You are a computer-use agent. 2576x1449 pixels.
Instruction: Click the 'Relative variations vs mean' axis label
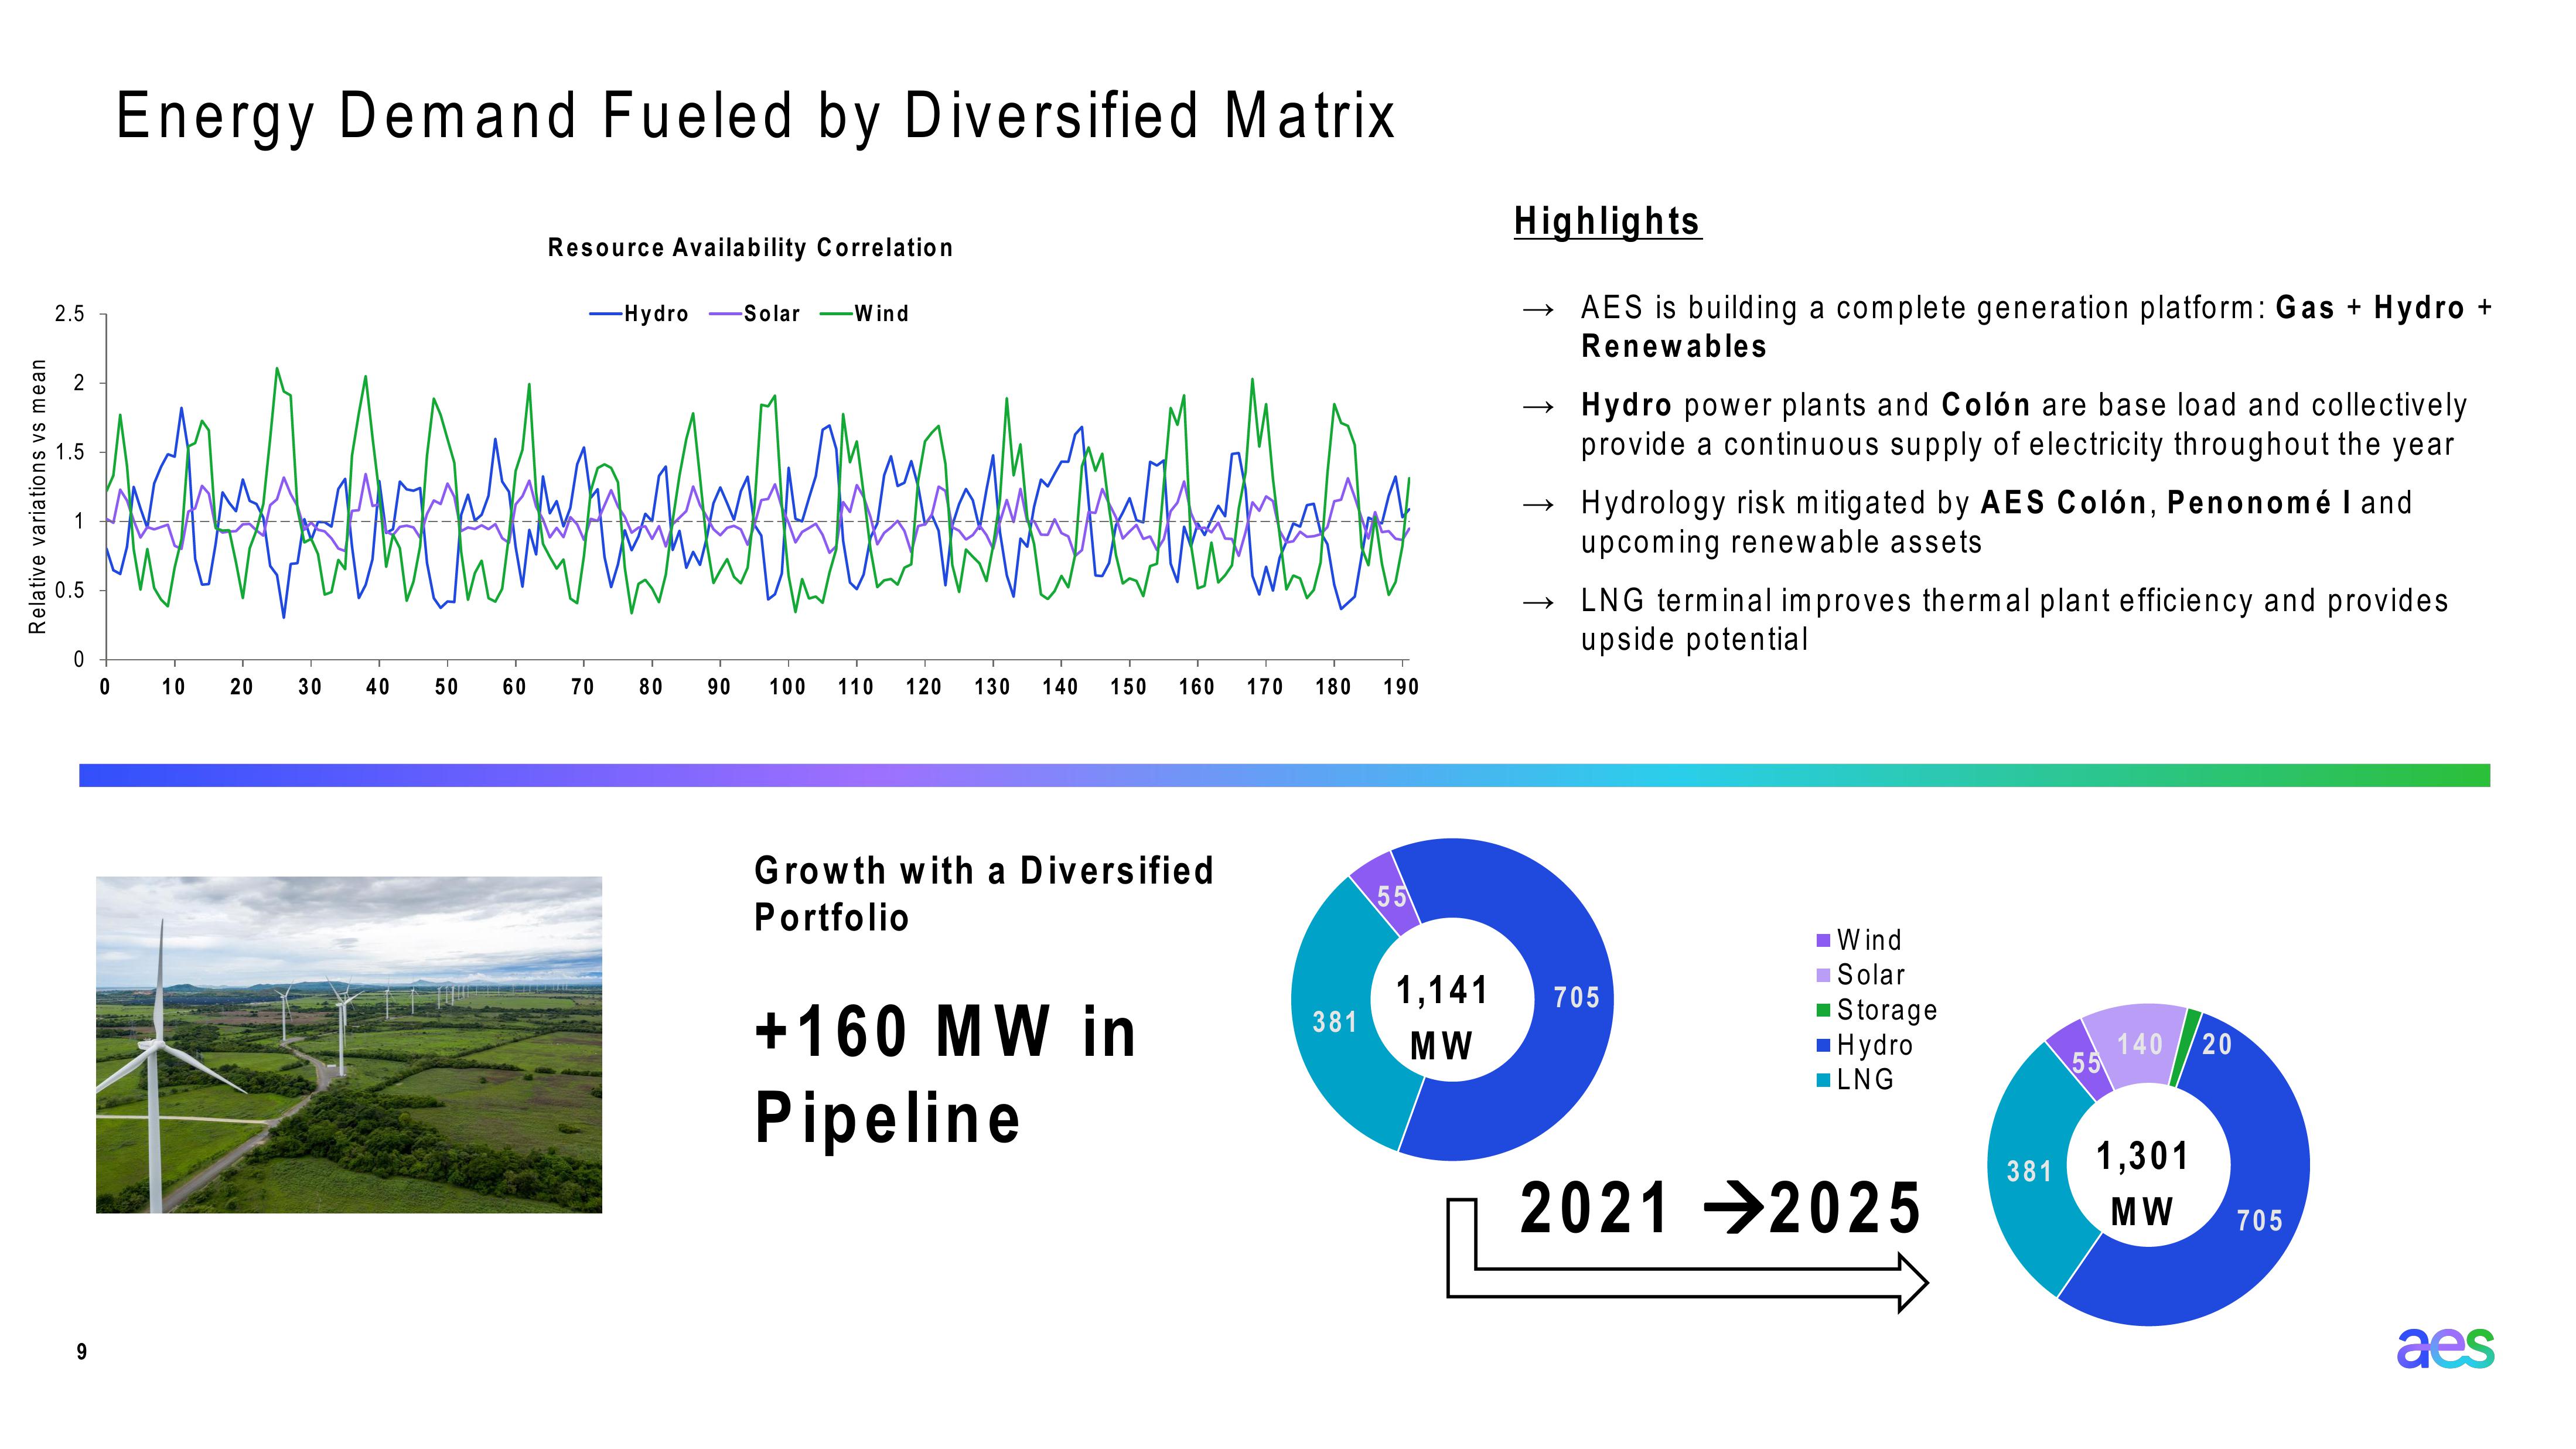pyautogui.click(x=37, y=497)
